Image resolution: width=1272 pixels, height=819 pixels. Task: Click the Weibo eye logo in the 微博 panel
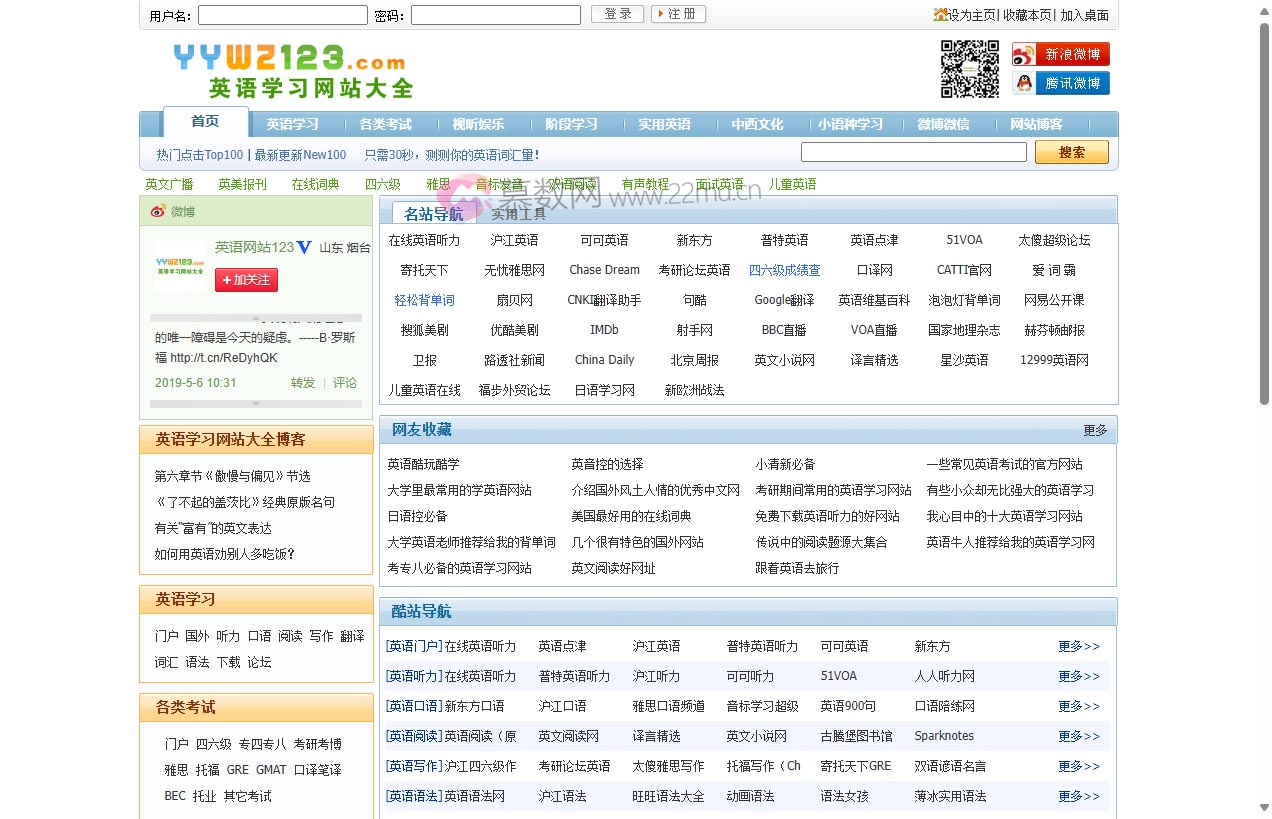158,209
